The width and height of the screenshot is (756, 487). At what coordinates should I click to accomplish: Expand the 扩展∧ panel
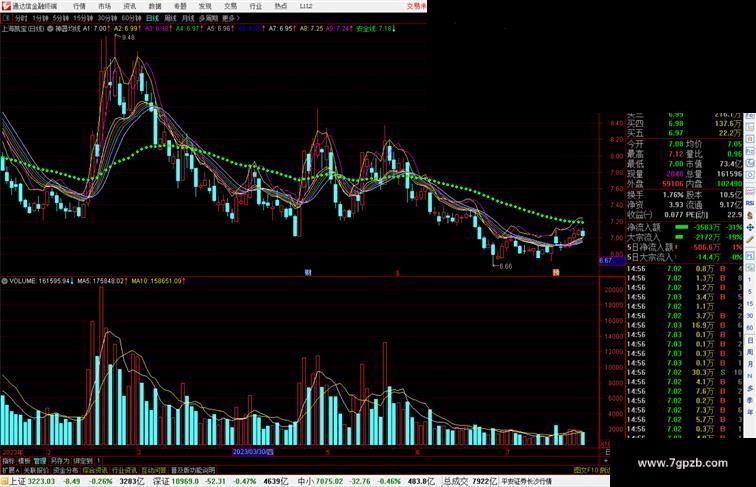(x=11, y=470)
